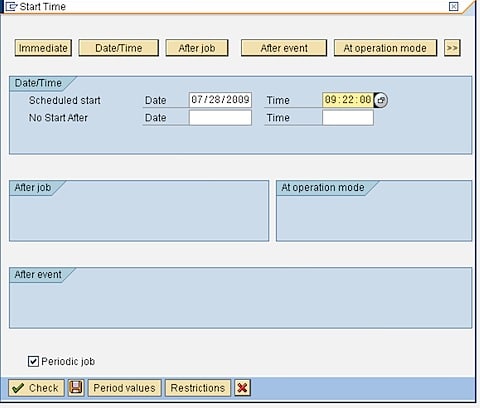The width and height of the screenshot is (480, 408).
Task: Open the Period values dialog
Action: [x=125, y=388]
